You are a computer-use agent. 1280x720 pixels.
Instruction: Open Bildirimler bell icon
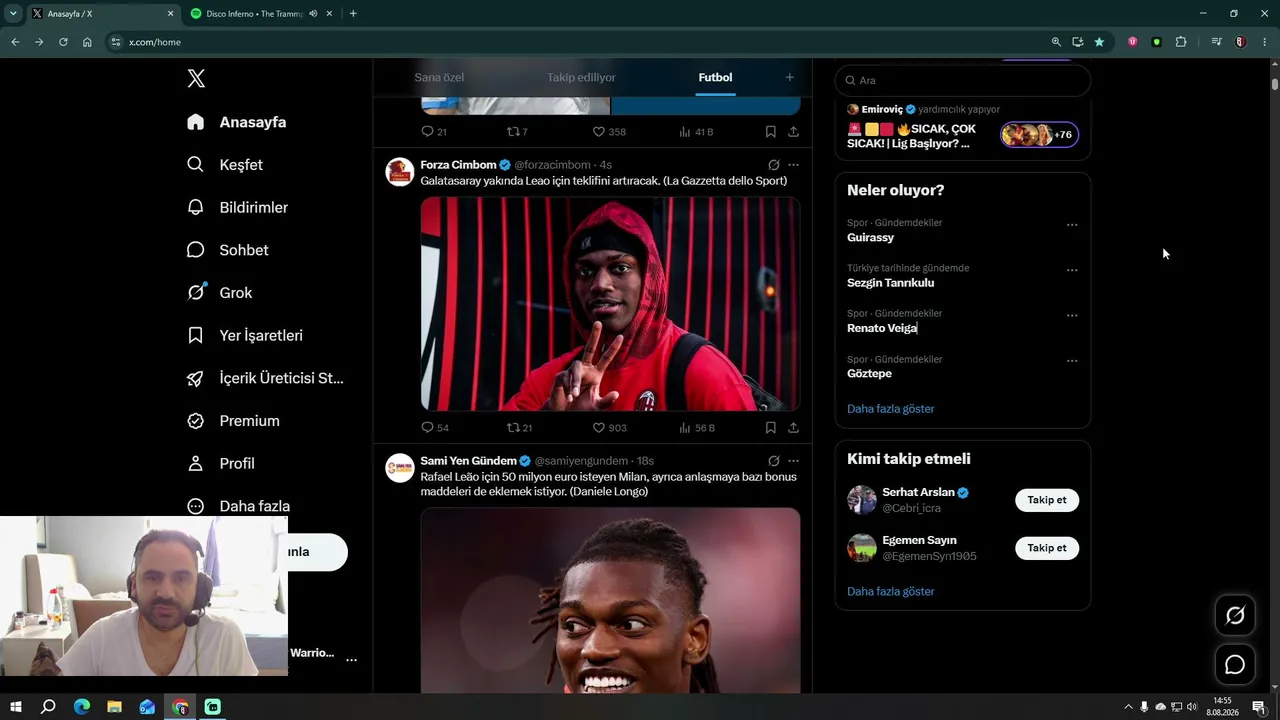click(196, 207)
